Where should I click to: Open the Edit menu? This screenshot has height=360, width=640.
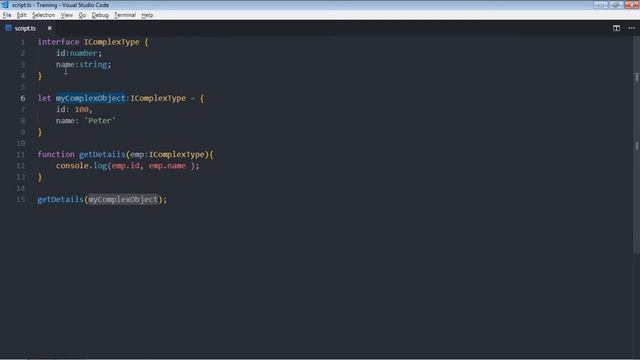pos(21,15)
